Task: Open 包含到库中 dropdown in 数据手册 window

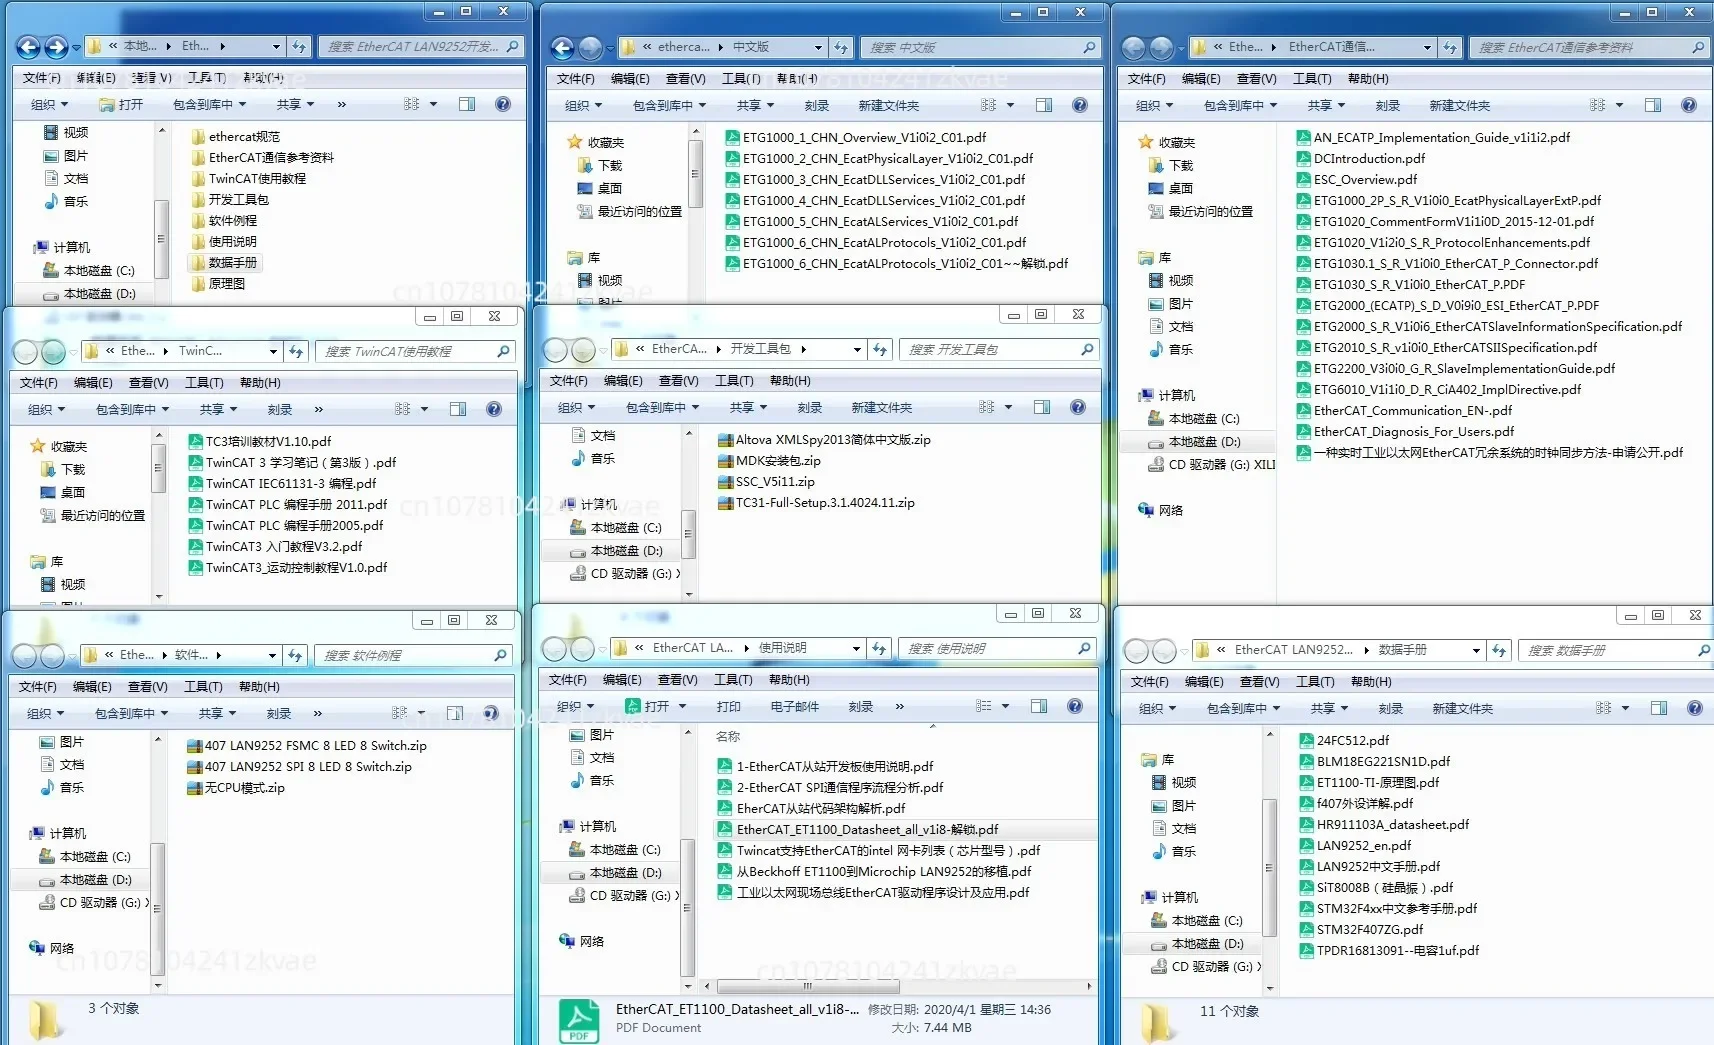Action: (1243, 708)
